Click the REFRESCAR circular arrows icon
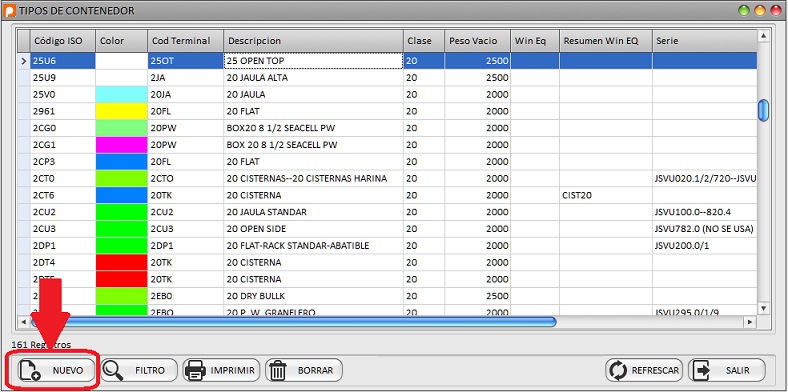 618,371
